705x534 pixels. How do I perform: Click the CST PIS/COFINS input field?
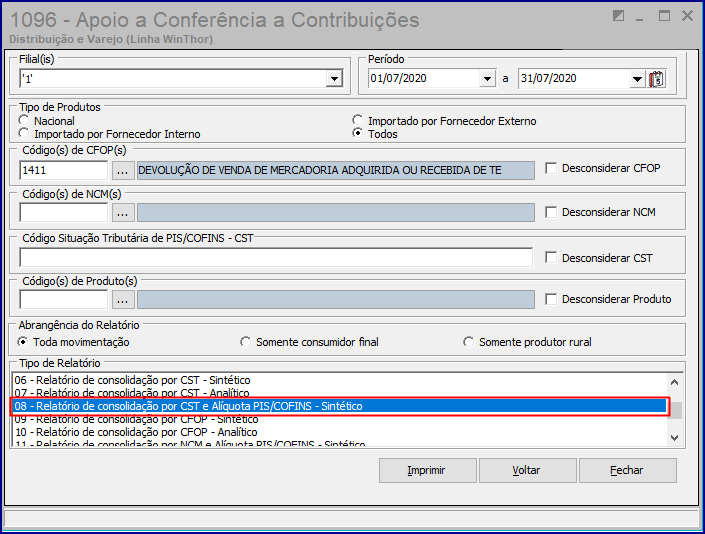[x=276, y=258]
